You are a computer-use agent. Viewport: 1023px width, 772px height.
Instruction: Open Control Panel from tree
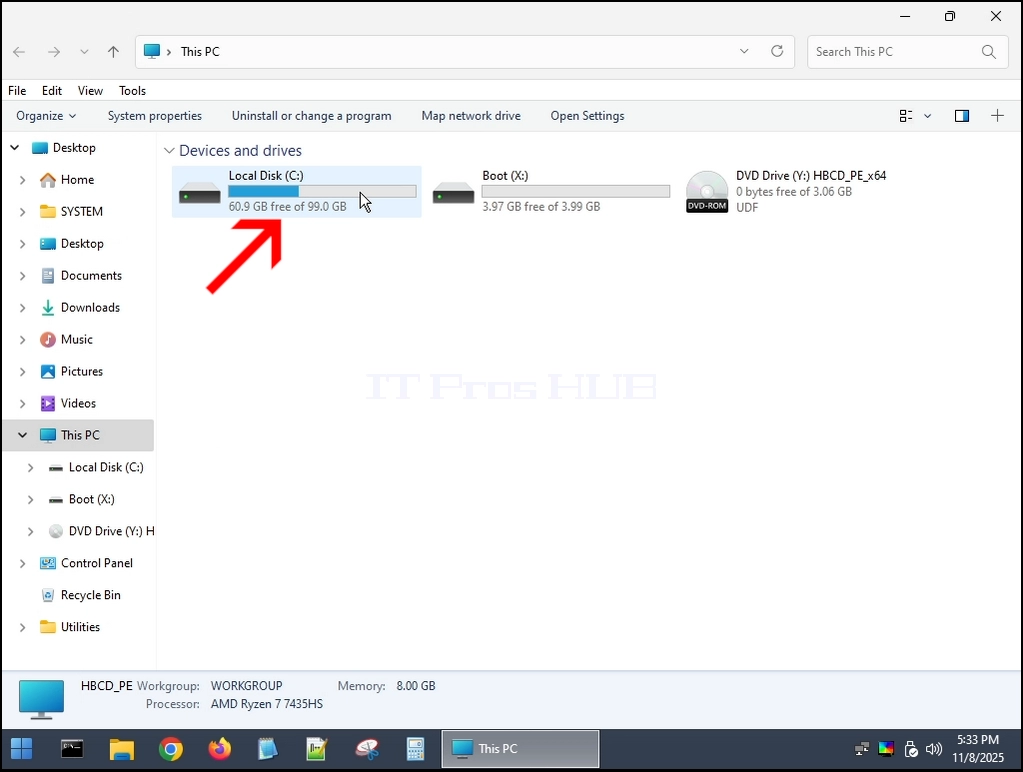coord(97,563)
